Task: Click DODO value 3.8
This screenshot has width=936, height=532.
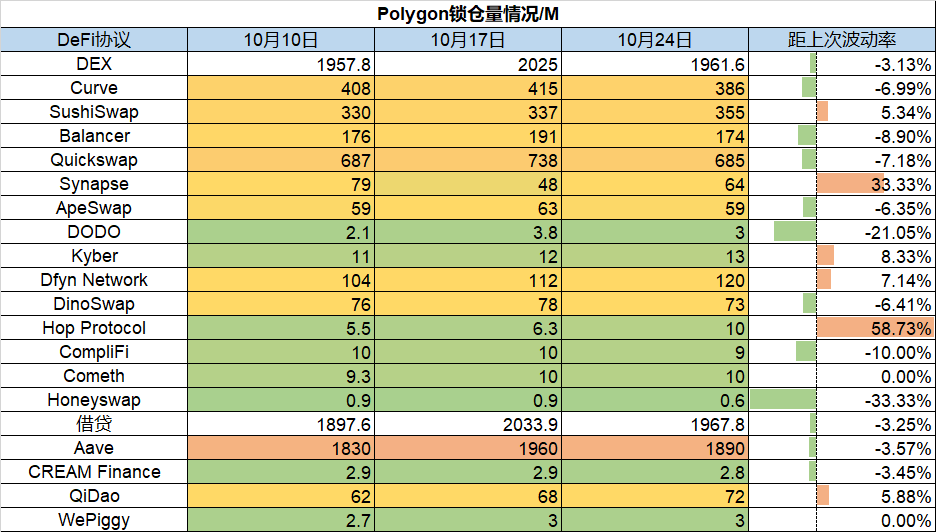Action: tap(467, 232)
